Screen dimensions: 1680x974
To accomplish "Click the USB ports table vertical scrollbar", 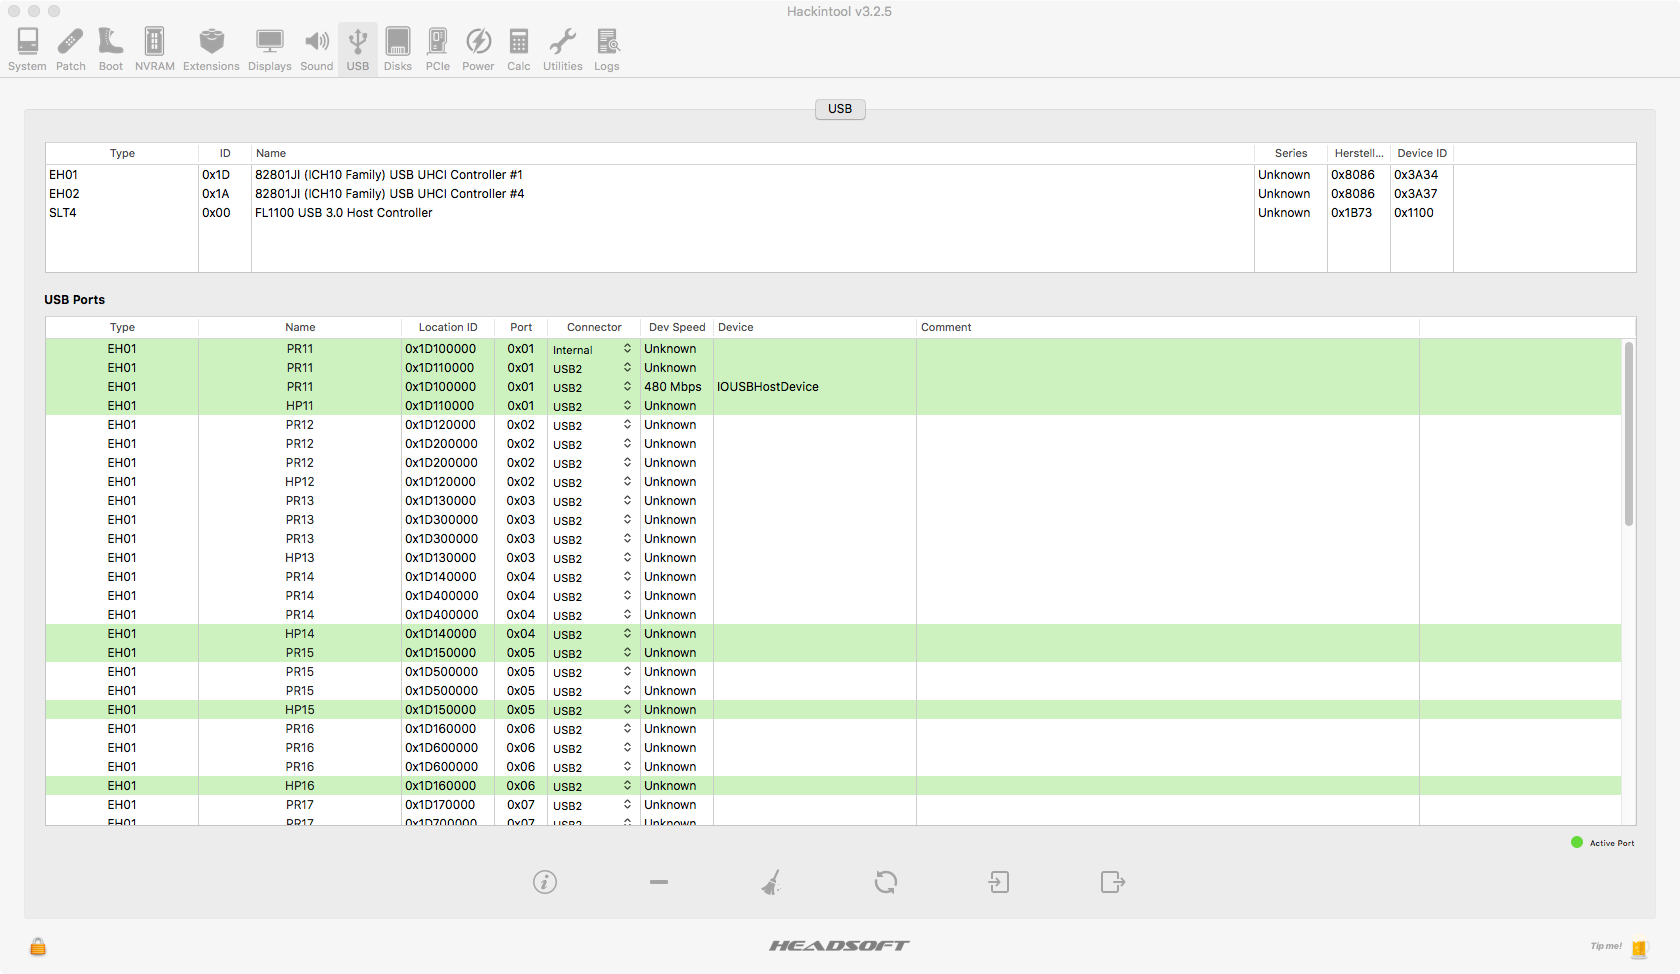I will (x=1628, y=434).
